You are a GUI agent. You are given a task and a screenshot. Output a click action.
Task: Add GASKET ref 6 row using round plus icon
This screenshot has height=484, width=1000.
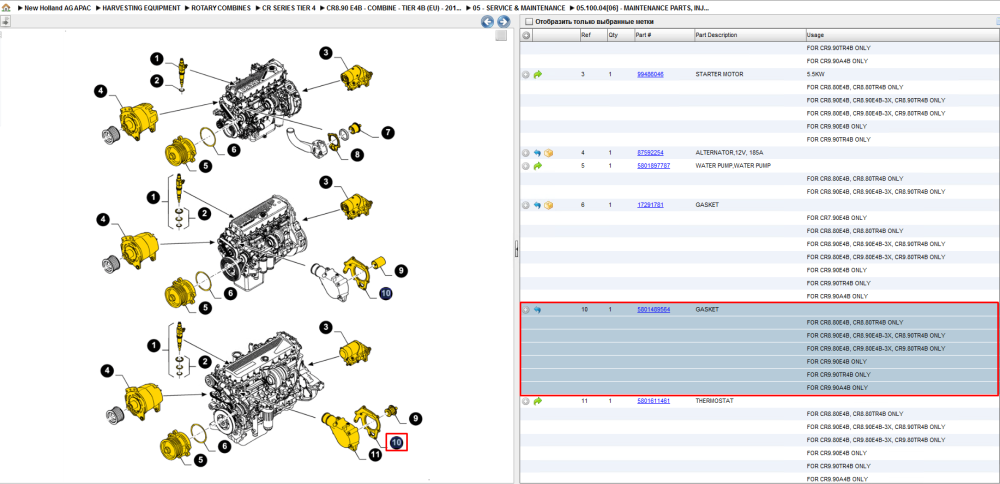pyautogui.click(x=526, y=205)
